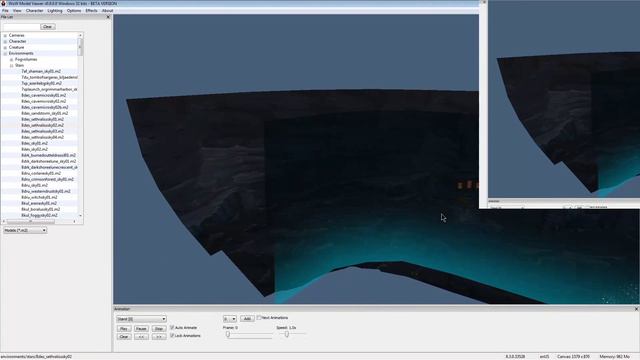This screenshot has width=640, height=360.
Task: Select 8dru_crimsonforest_sky01.m2 file
Action: [47, 179]
